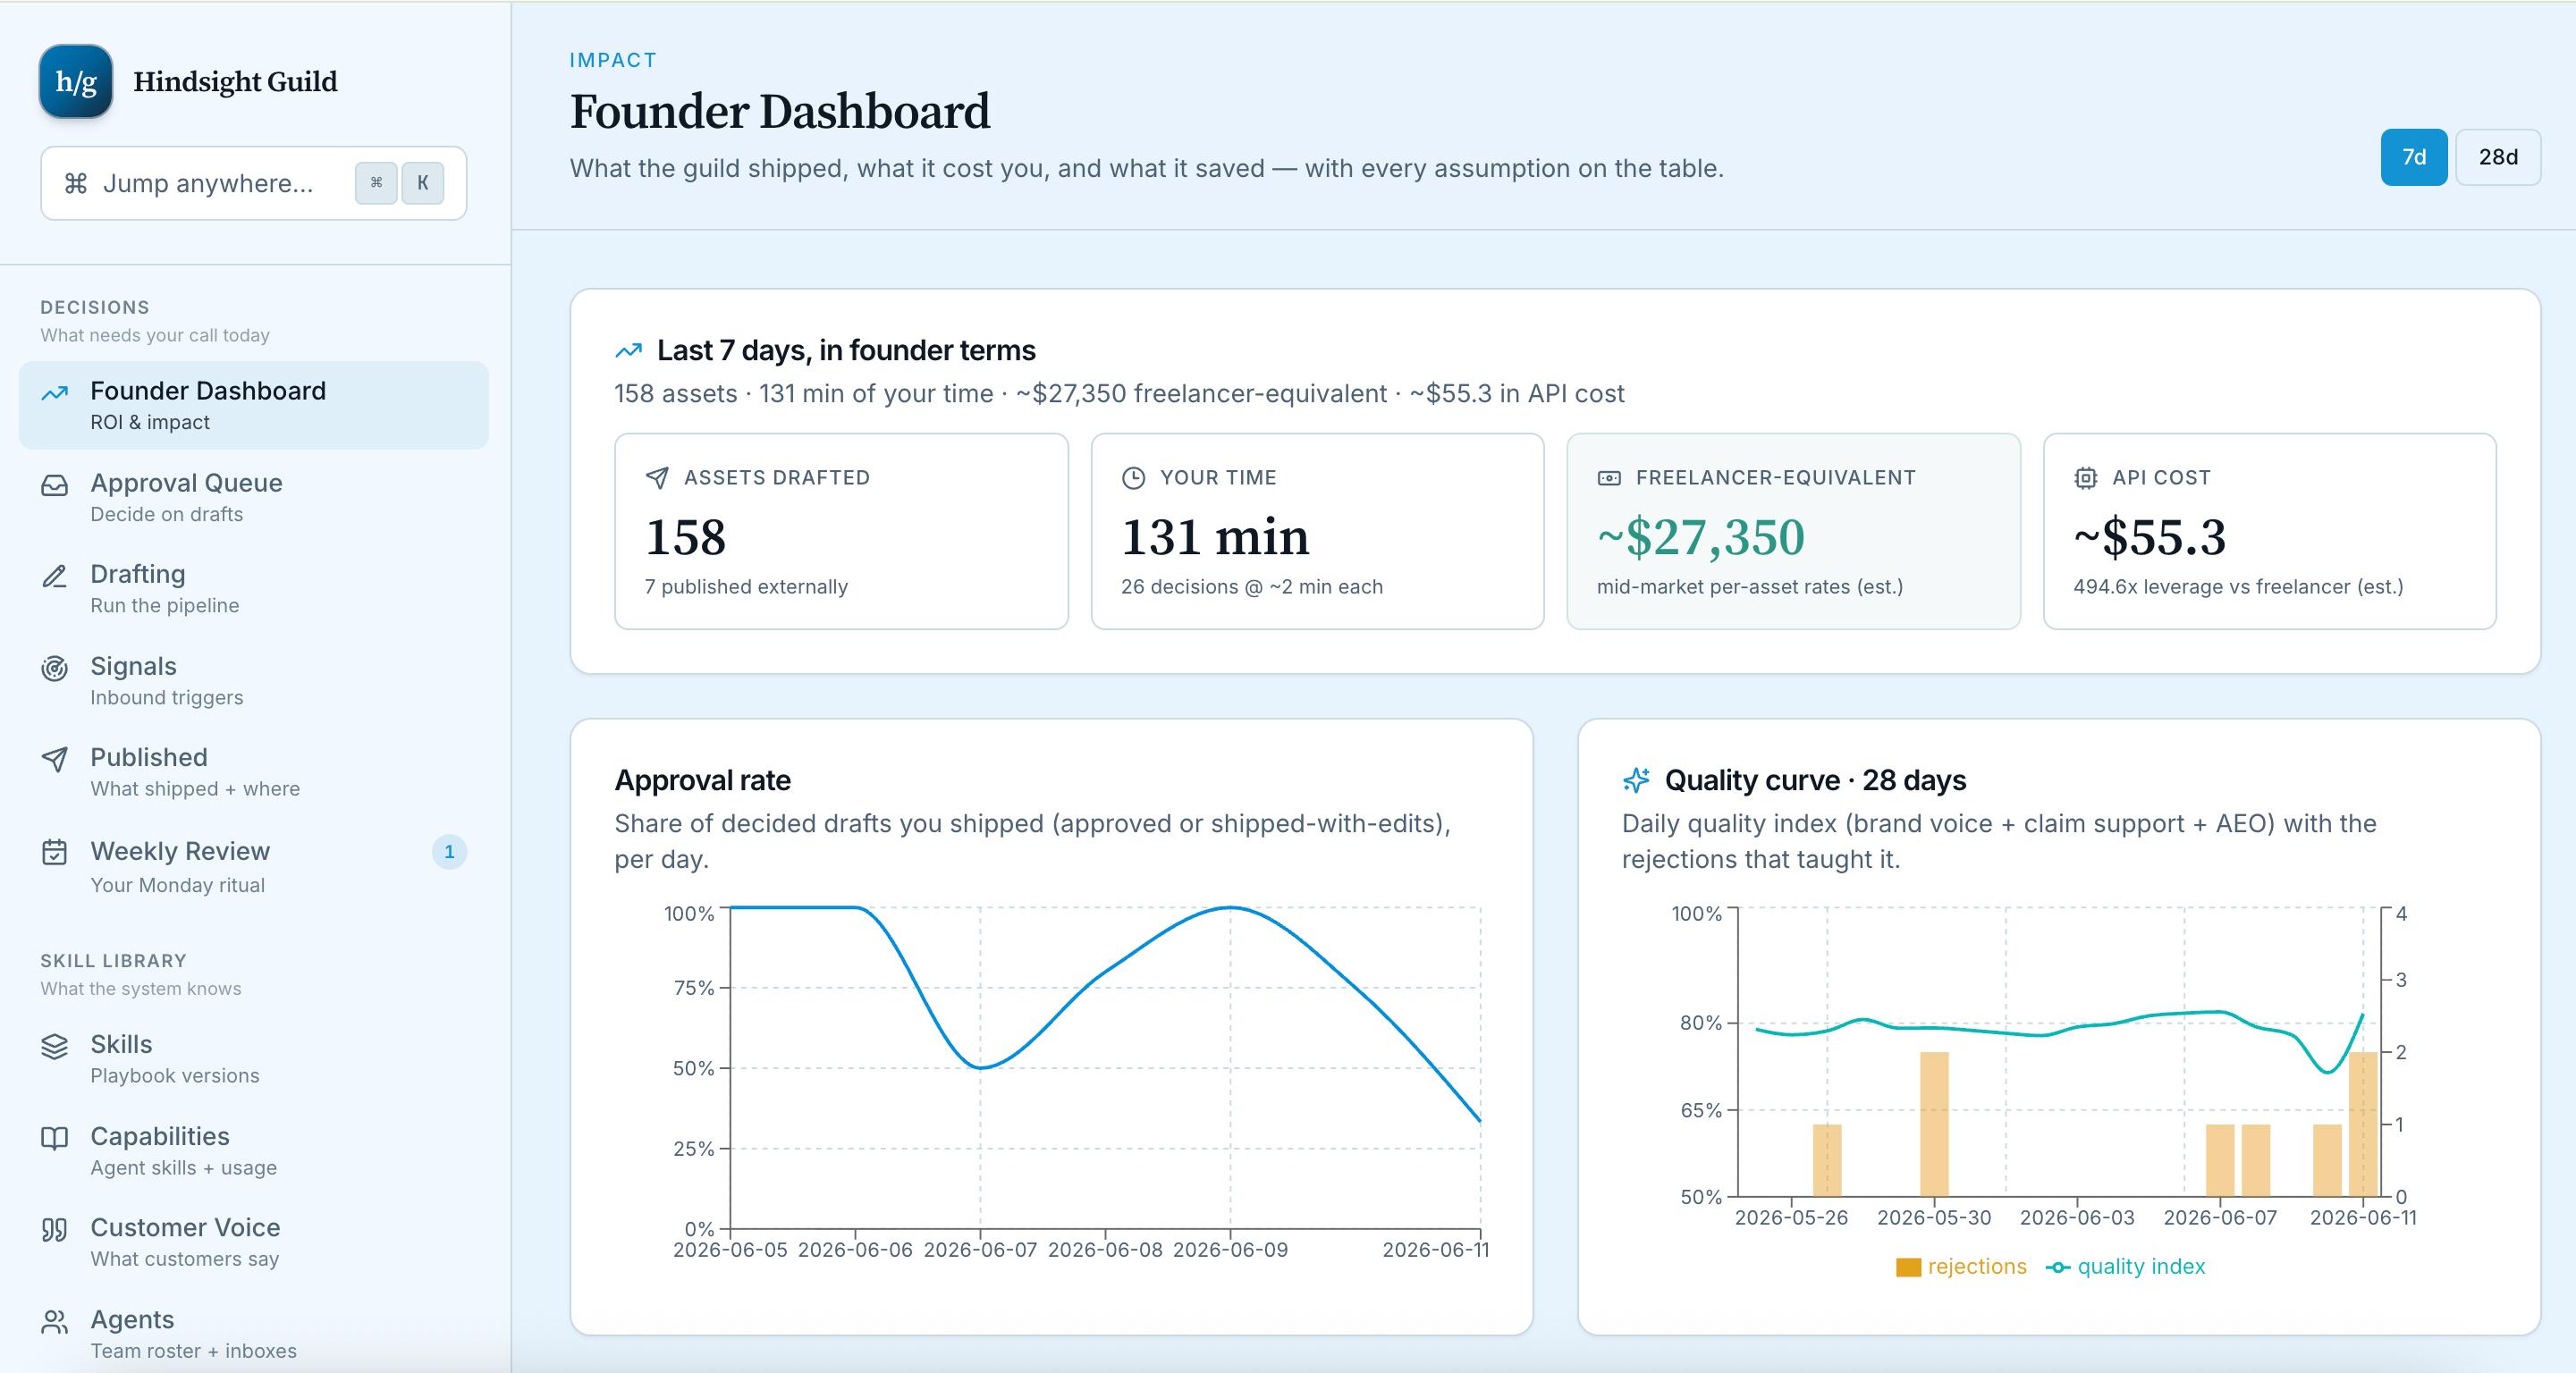
Task: Select the API Cost stat card
Action: pos(2270,531)
